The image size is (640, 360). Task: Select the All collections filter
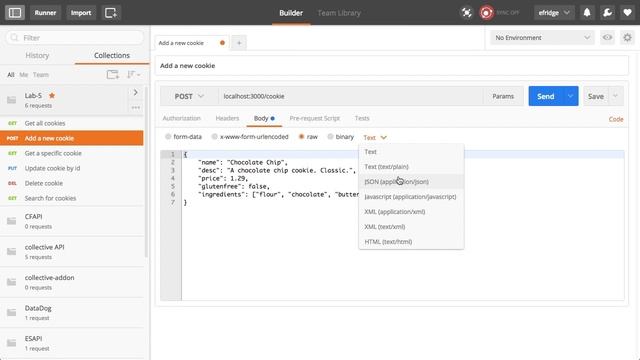click(x=11, y=75)
